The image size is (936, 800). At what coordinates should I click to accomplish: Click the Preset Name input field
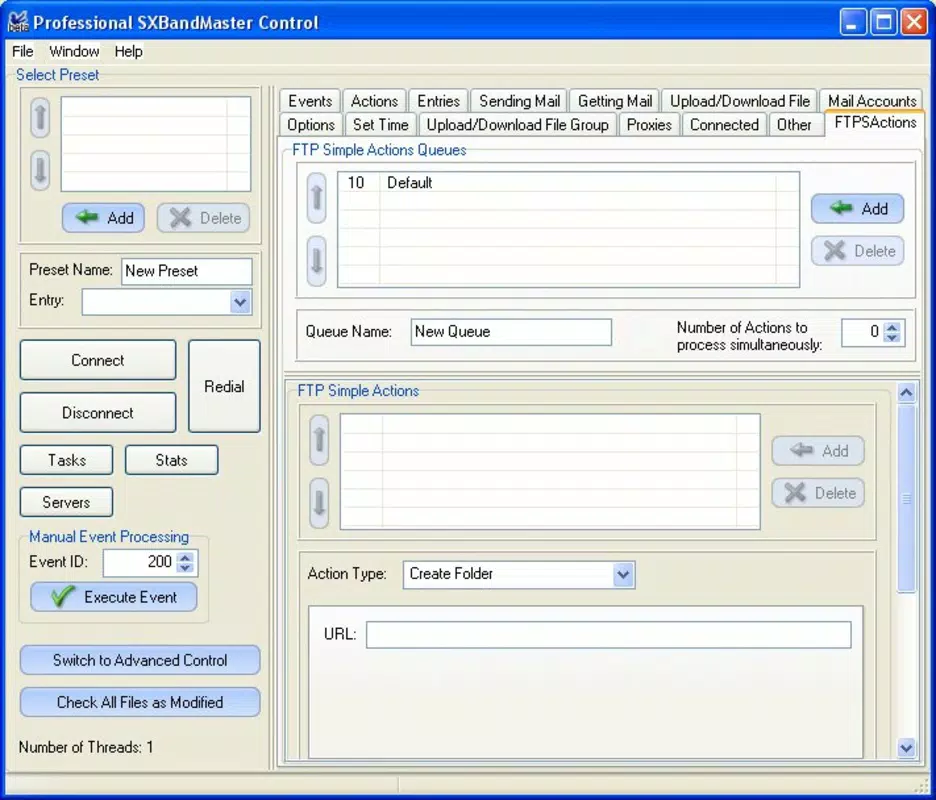[x=187, y=271]
